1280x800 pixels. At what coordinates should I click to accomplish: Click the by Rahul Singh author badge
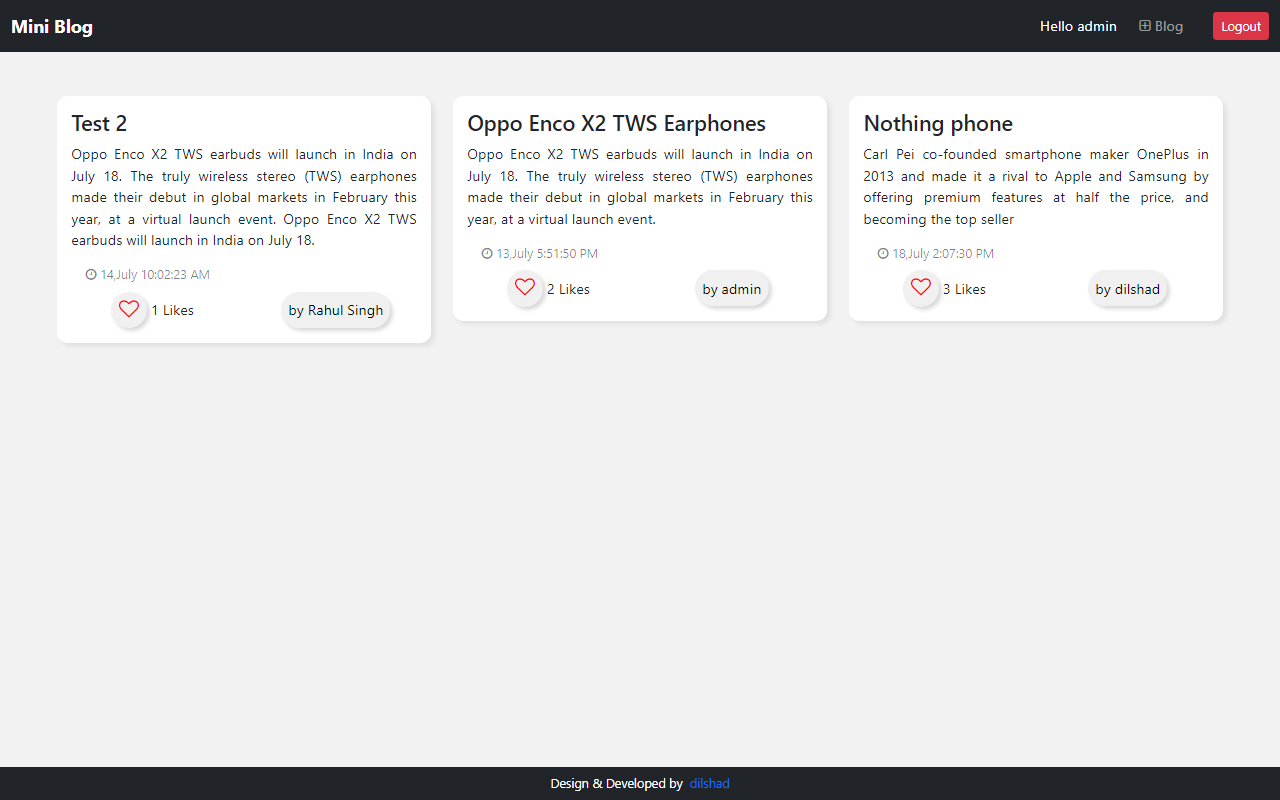point(336,310)
